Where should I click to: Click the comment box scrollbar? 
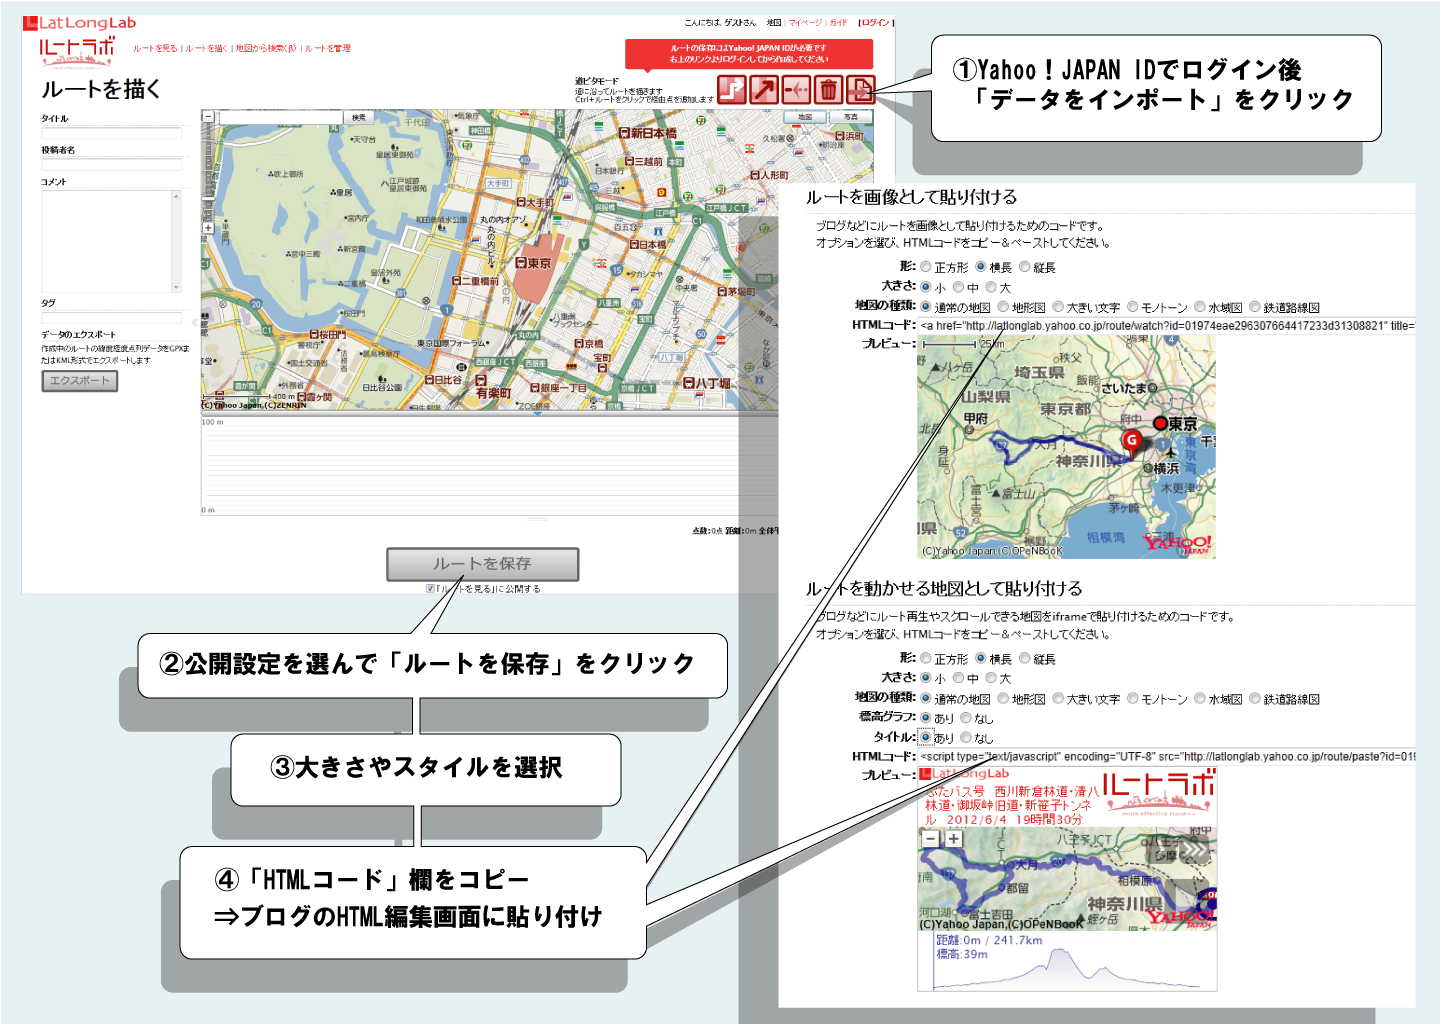coord(177,241)
